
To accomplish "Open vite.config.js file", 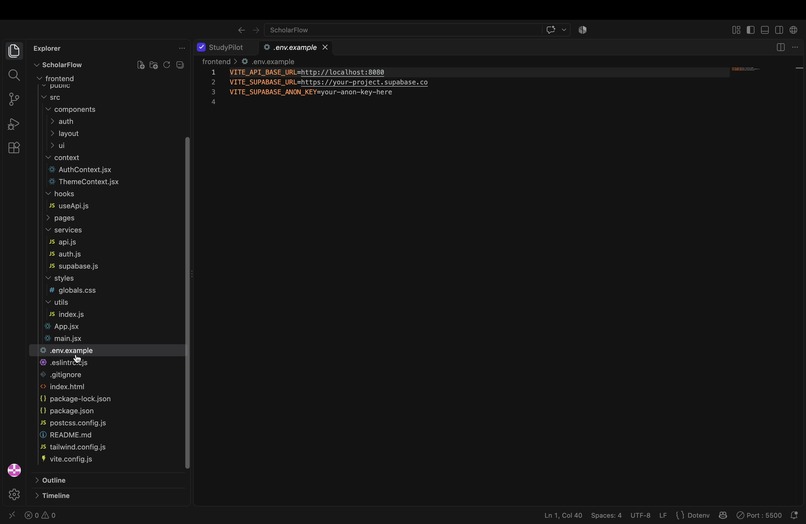I will point(71,459).
